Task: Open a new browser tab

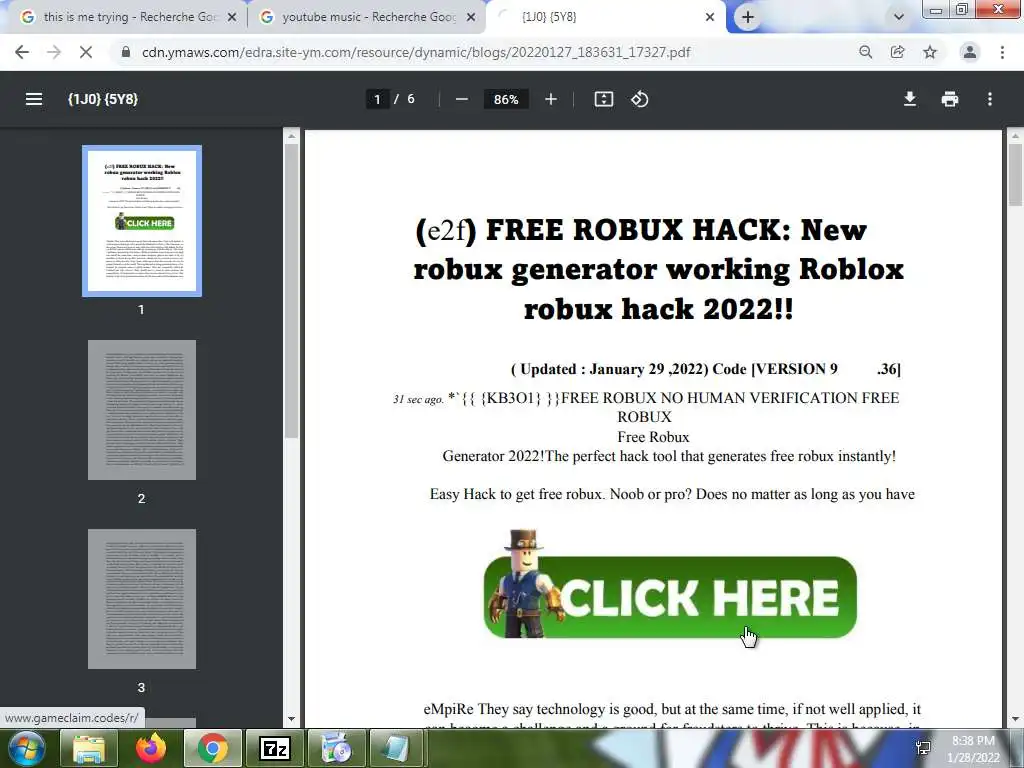Action: click(748, 18)
